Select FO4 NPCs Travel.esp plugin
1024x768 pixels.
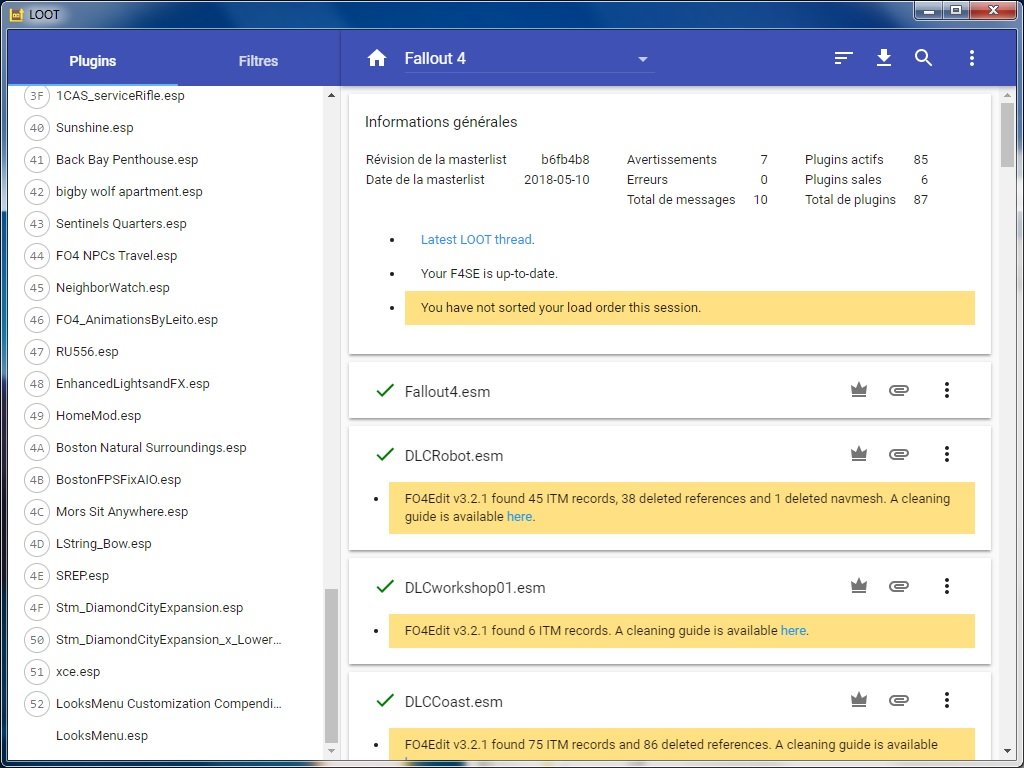click(x=116, y=256)
